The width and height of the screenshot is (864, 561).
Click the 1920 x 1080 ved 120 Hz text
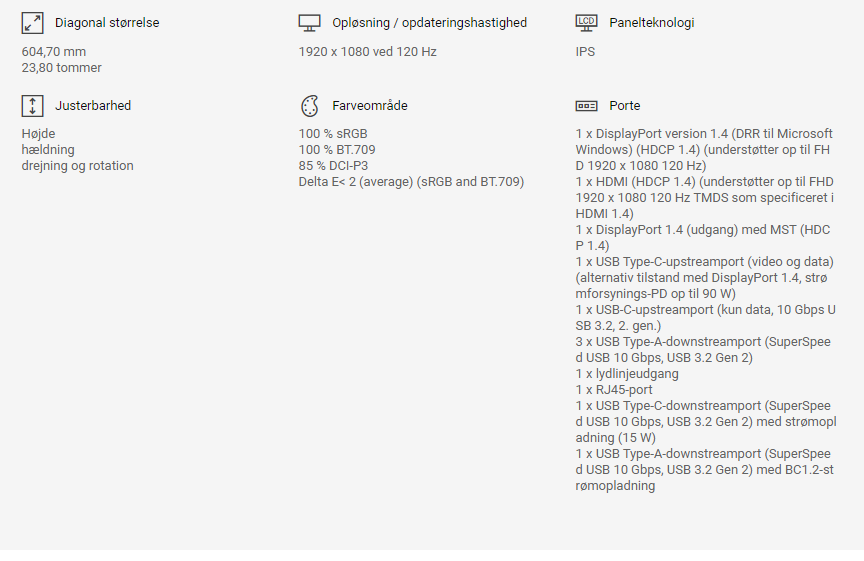pyautogui.click(x=367, y=52)
